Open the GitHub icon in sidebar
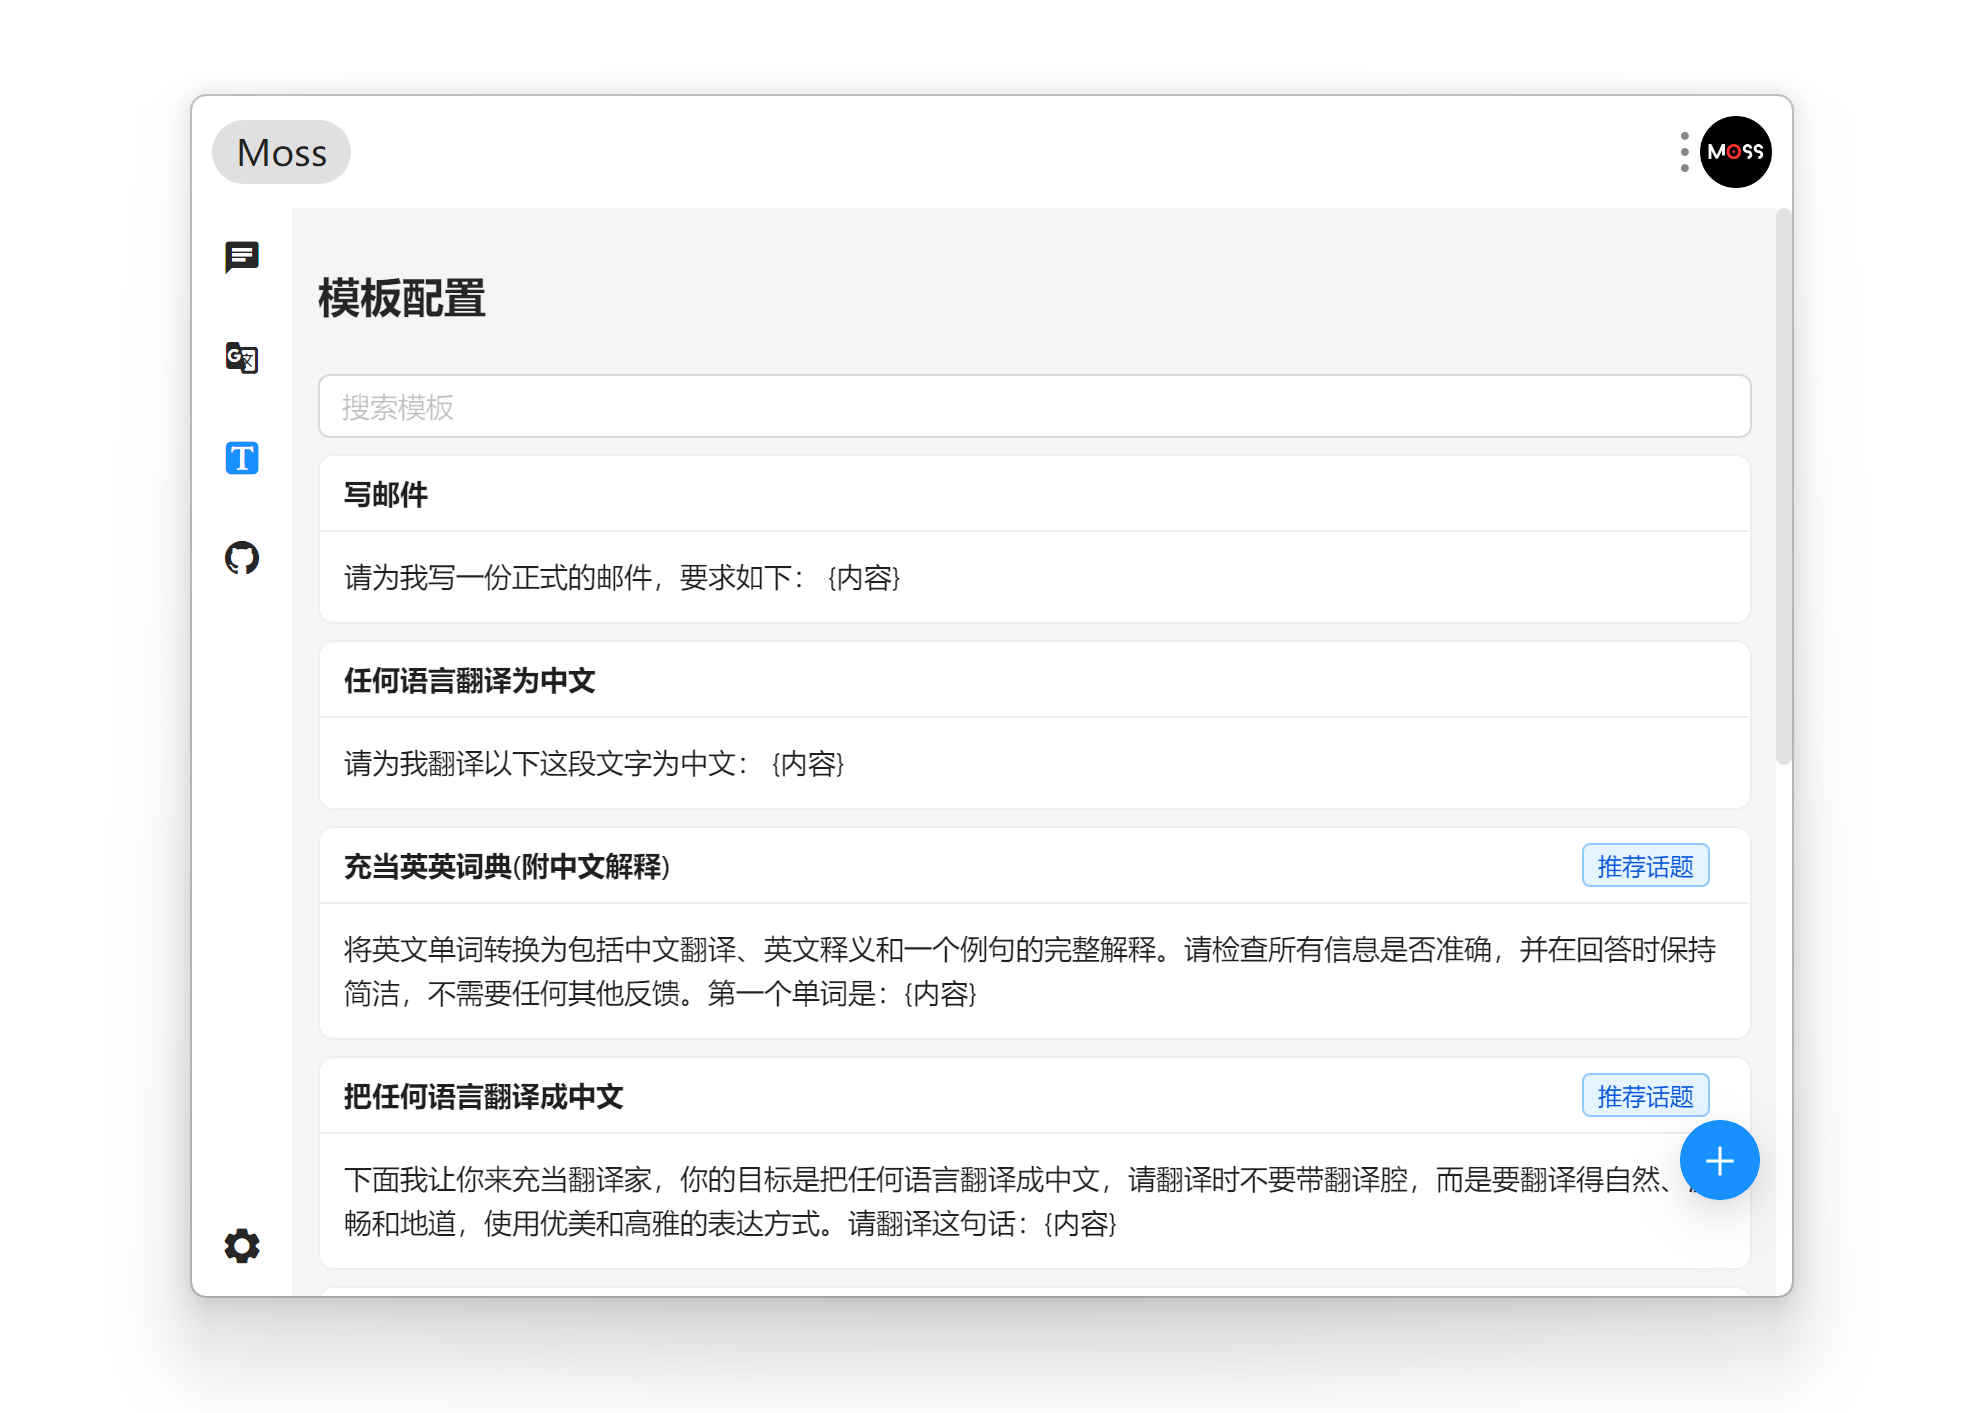The image size is (1980, 1413). pos(242,558)
